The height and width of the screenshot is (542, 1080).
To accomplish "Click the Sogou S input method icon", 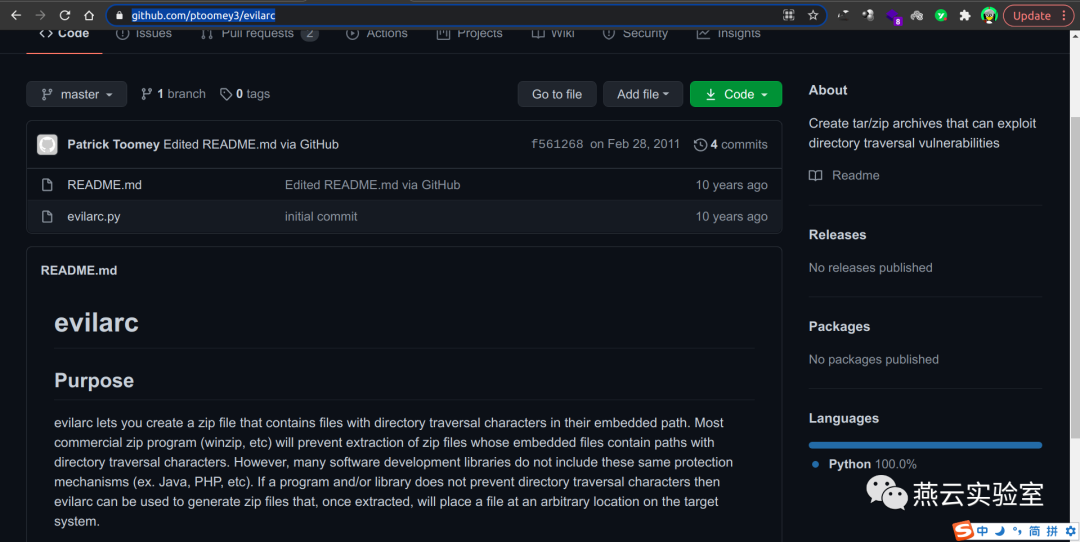I will (963, 530).
